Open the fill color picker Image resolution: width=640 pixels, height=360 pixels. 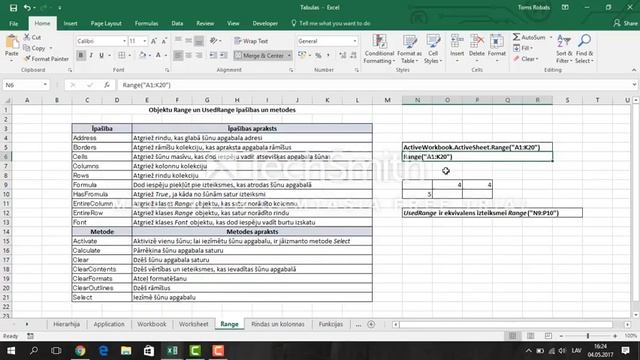[142, 55]
